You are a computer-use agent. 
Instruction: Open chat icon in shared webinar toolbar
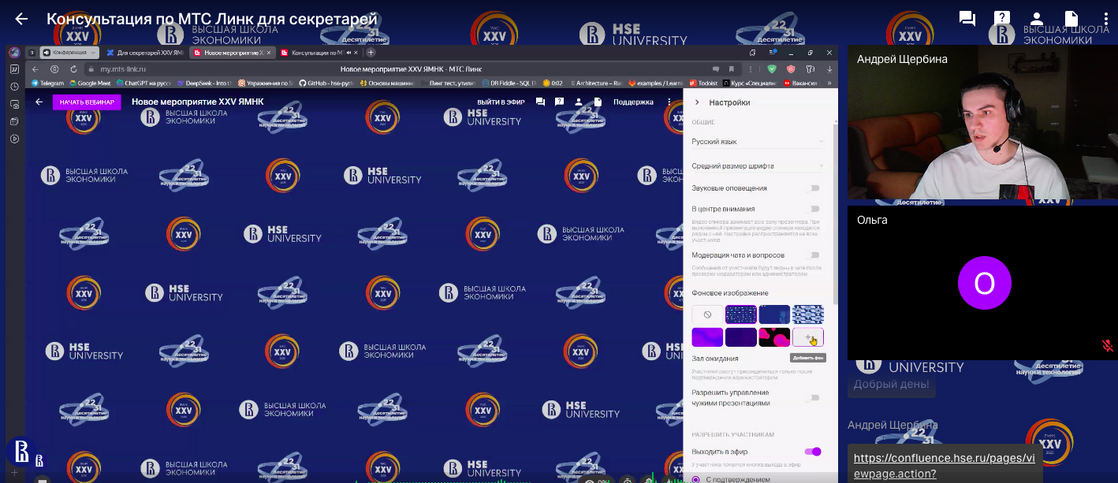(540, 102)
